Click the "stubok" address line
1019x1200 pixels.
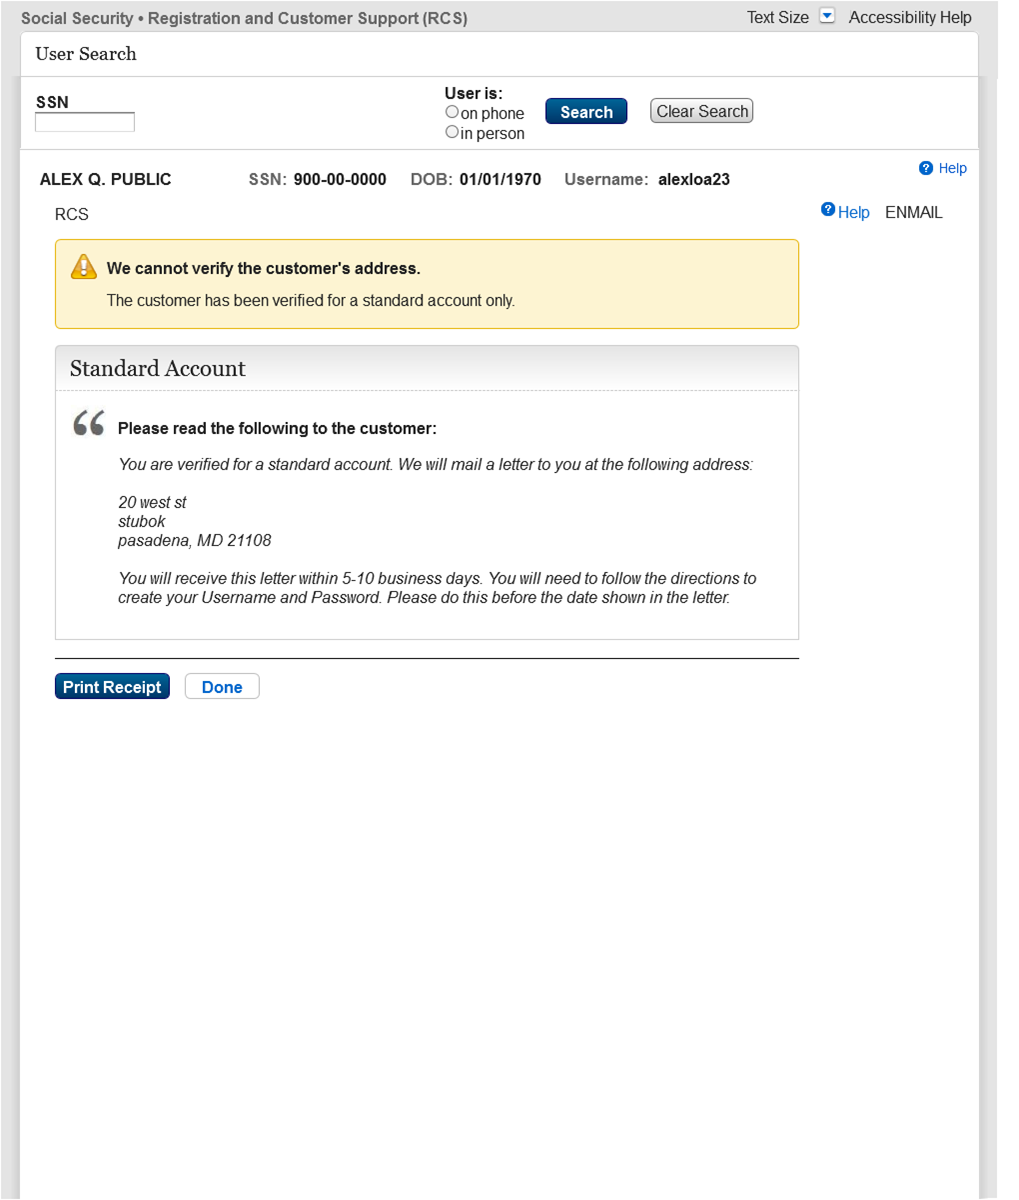tap(142, 521)
